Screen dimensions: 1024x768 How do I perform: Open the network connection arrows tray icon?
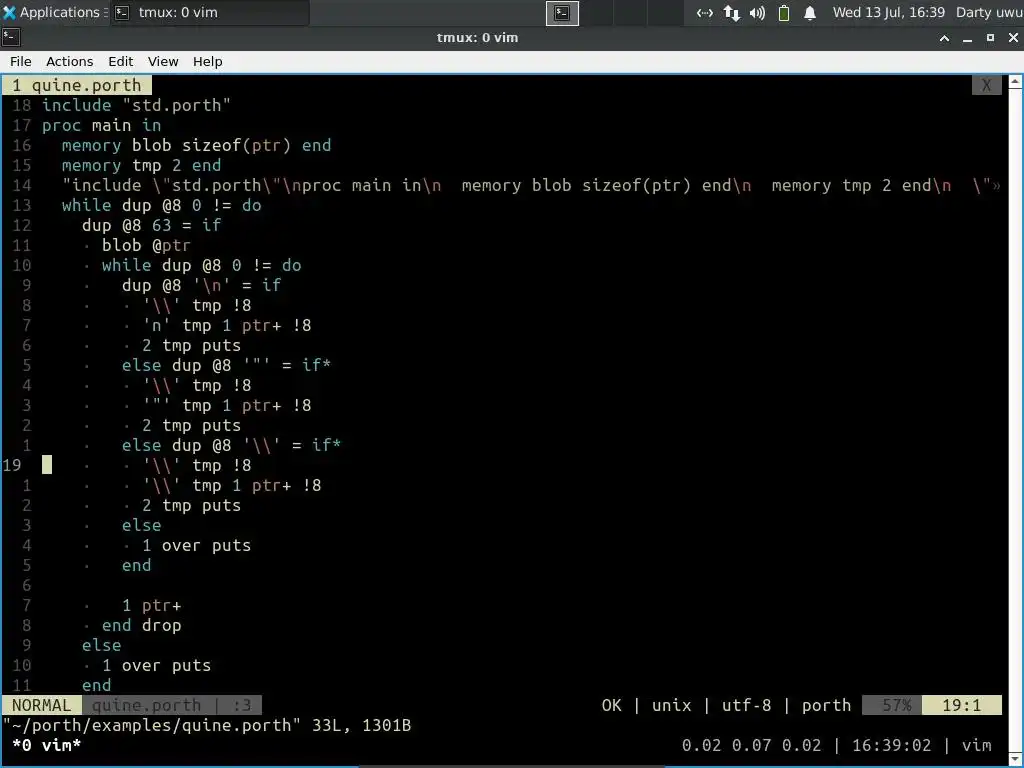click(x=704, y=12)
